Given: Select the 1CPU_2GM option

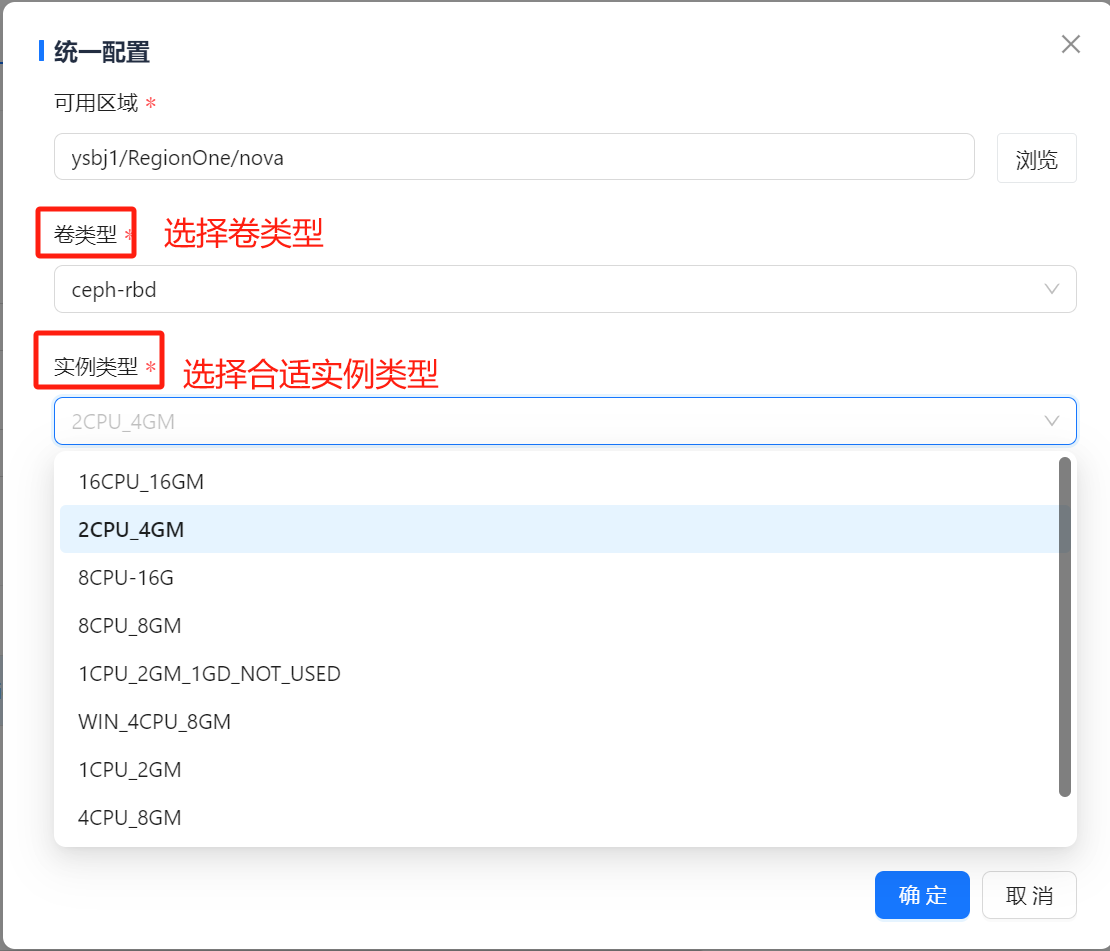Looking at the screenshot, I should click(130, 770).
